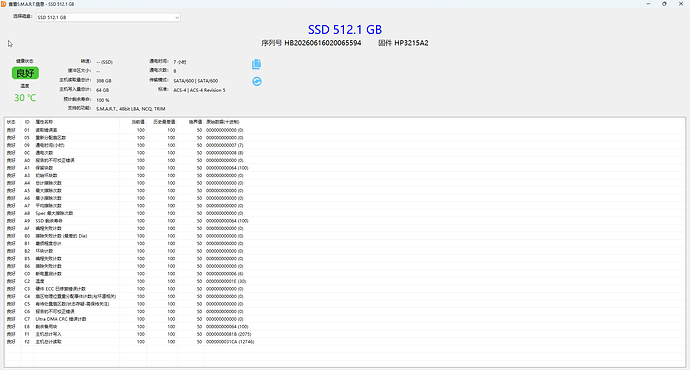Click the 7 小时 power-on time value

point(180,62)
